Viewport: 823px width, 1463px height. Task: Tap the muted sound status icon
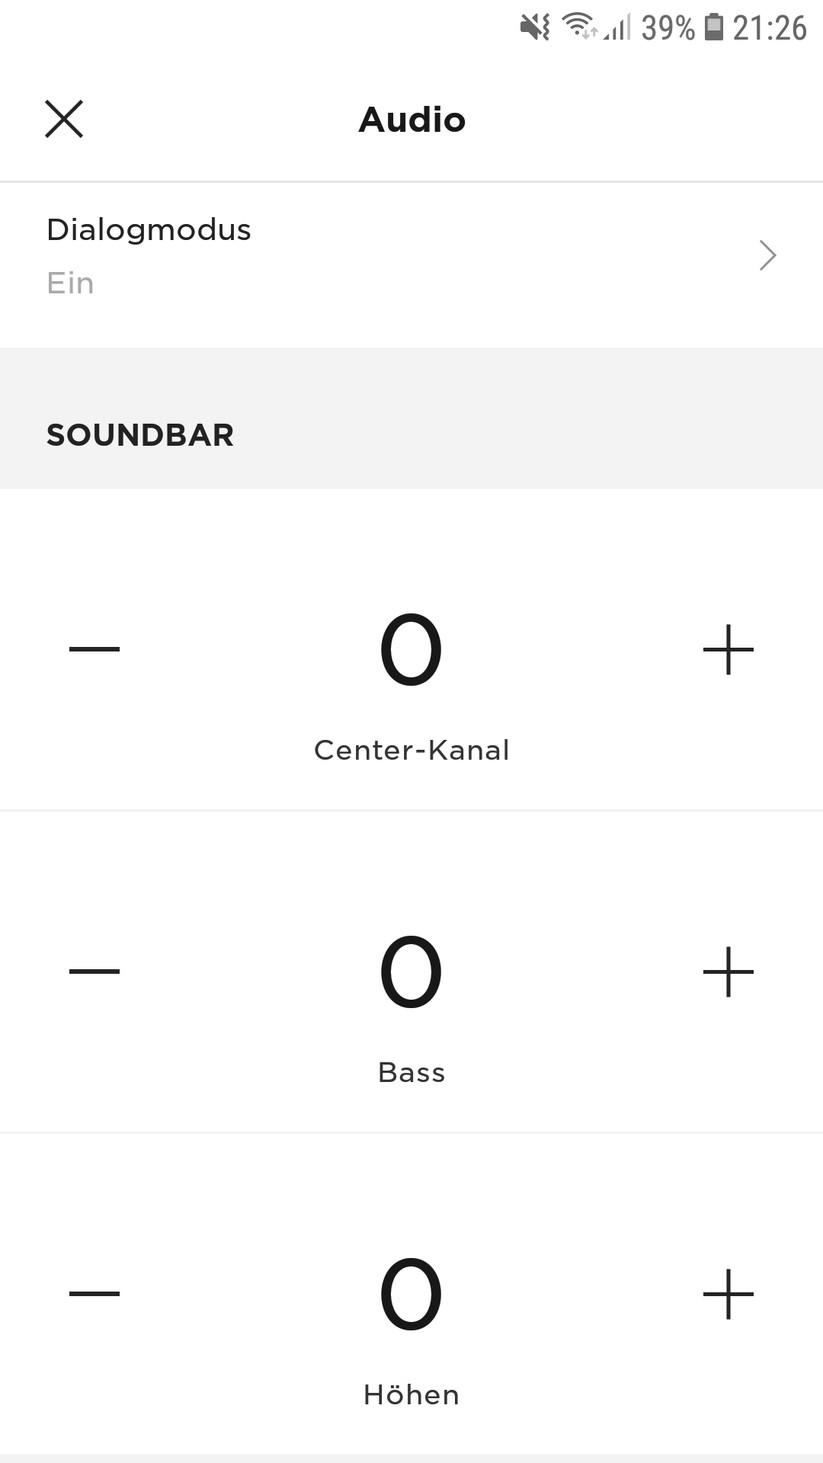[535, 27]
